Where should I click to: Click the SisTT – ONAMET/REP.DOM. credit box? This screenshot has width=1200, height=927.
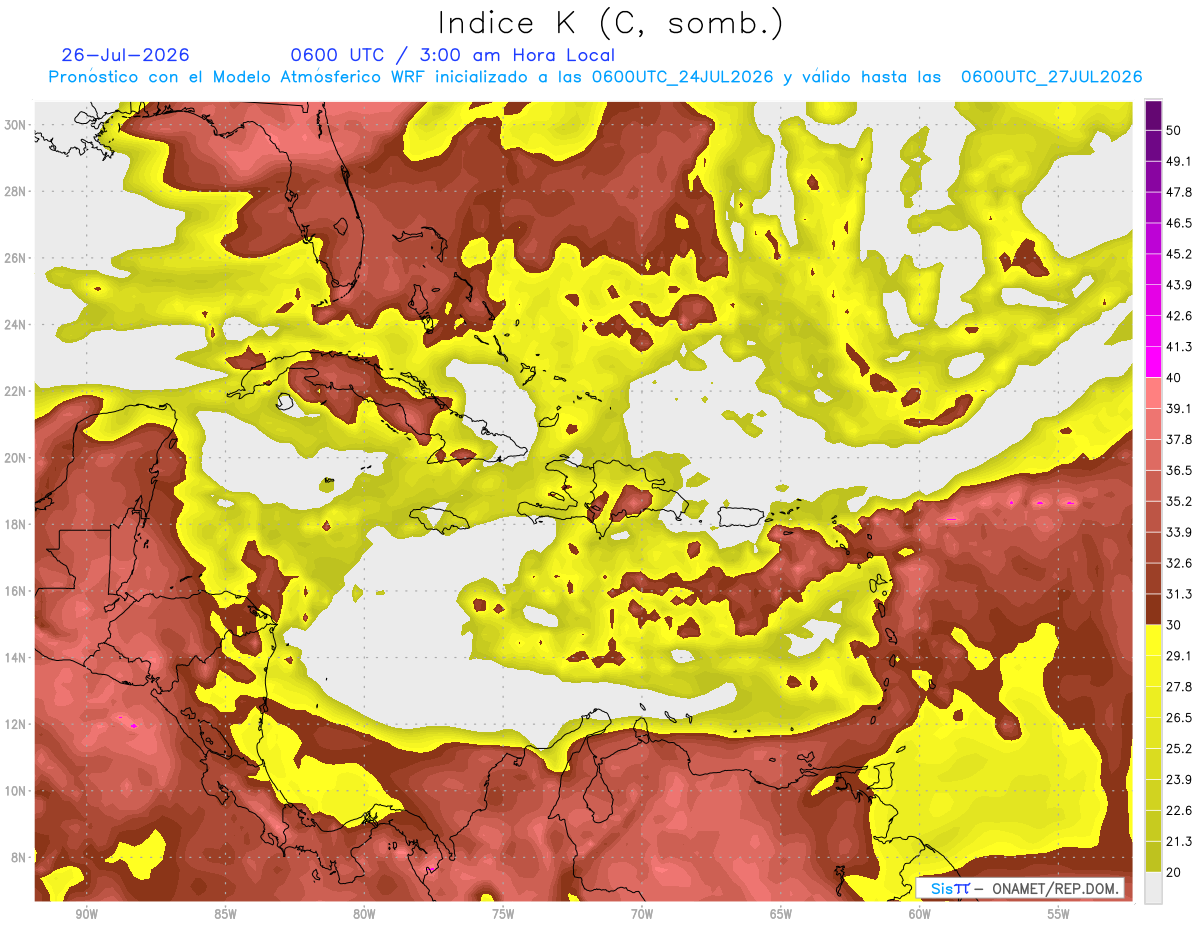pyautogui.click(x=1022, y=888)
